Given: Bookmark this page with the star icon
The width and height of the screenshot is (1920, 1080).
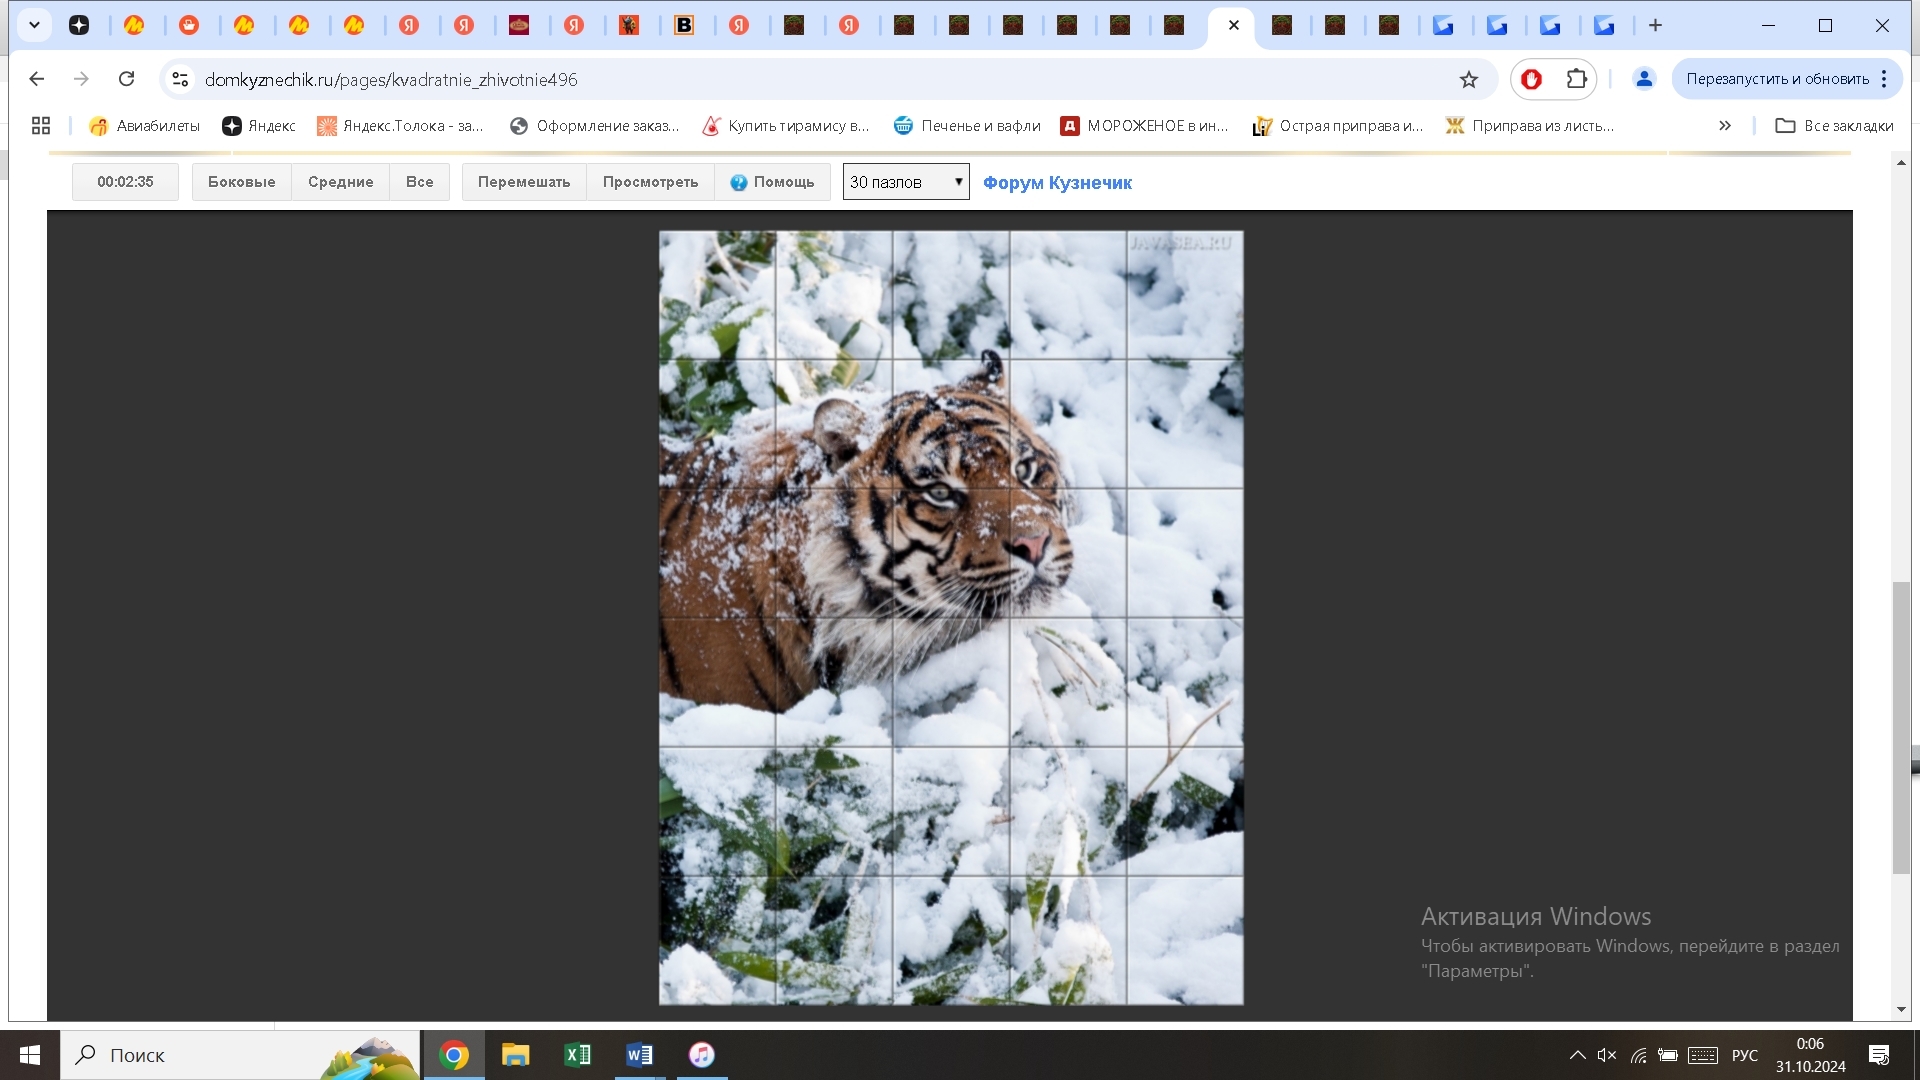Looking at the screenshot, I should pos(1468,79).
